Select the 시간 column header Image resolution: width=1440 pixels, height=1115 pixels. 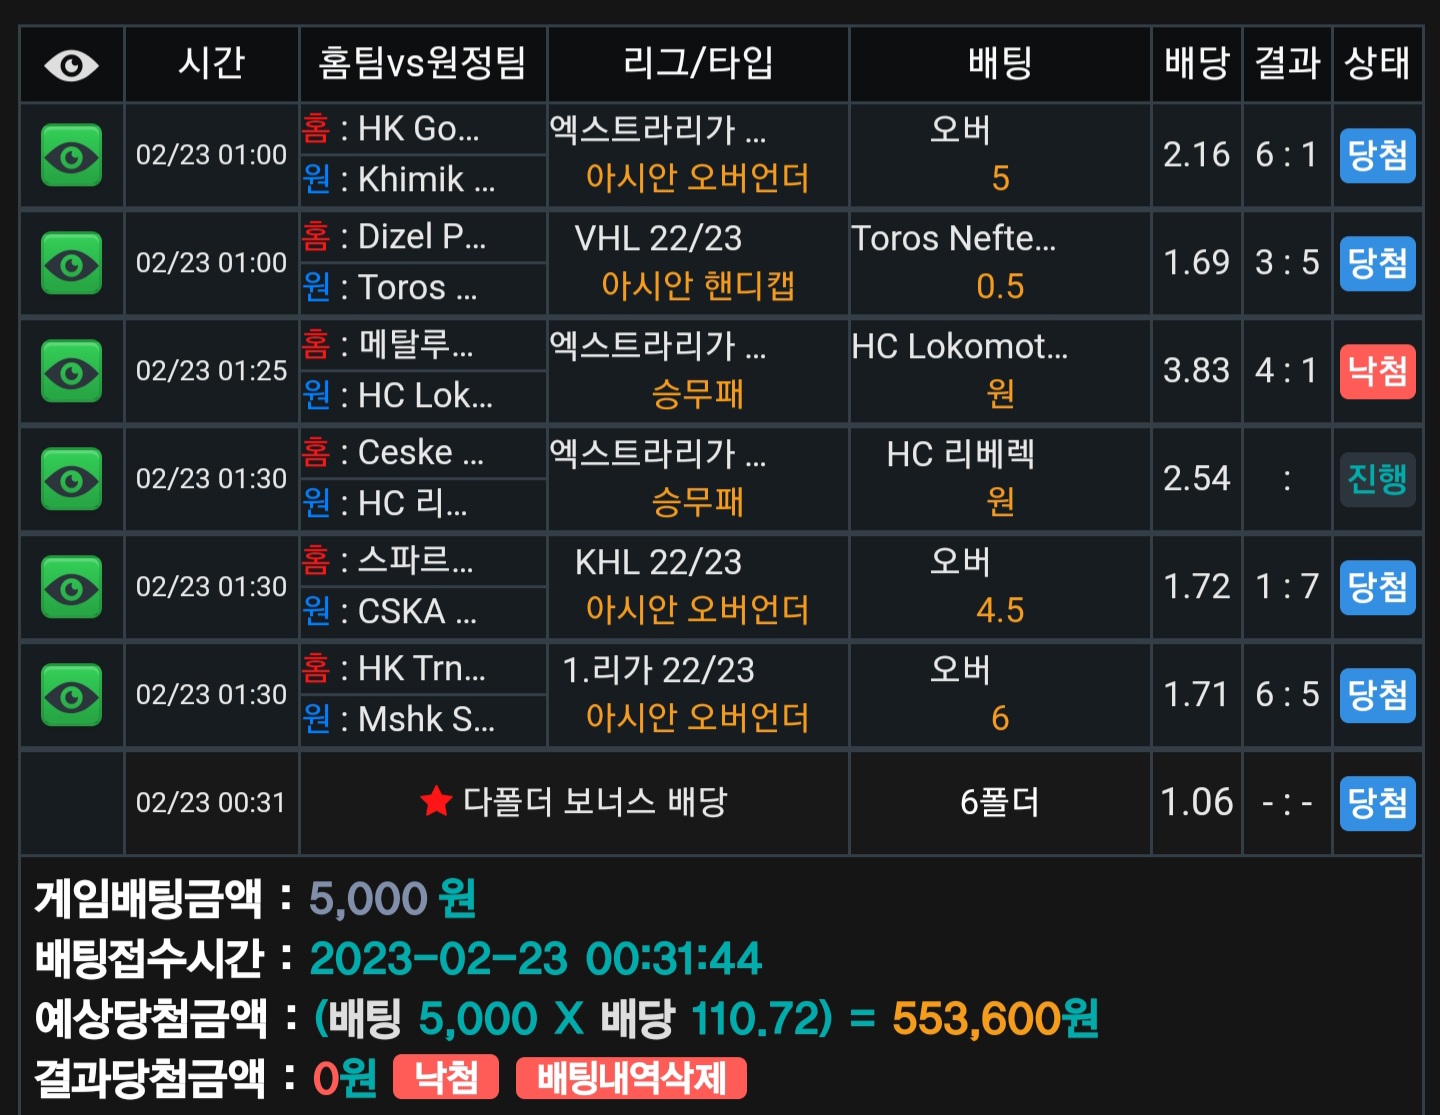(212, 63)
